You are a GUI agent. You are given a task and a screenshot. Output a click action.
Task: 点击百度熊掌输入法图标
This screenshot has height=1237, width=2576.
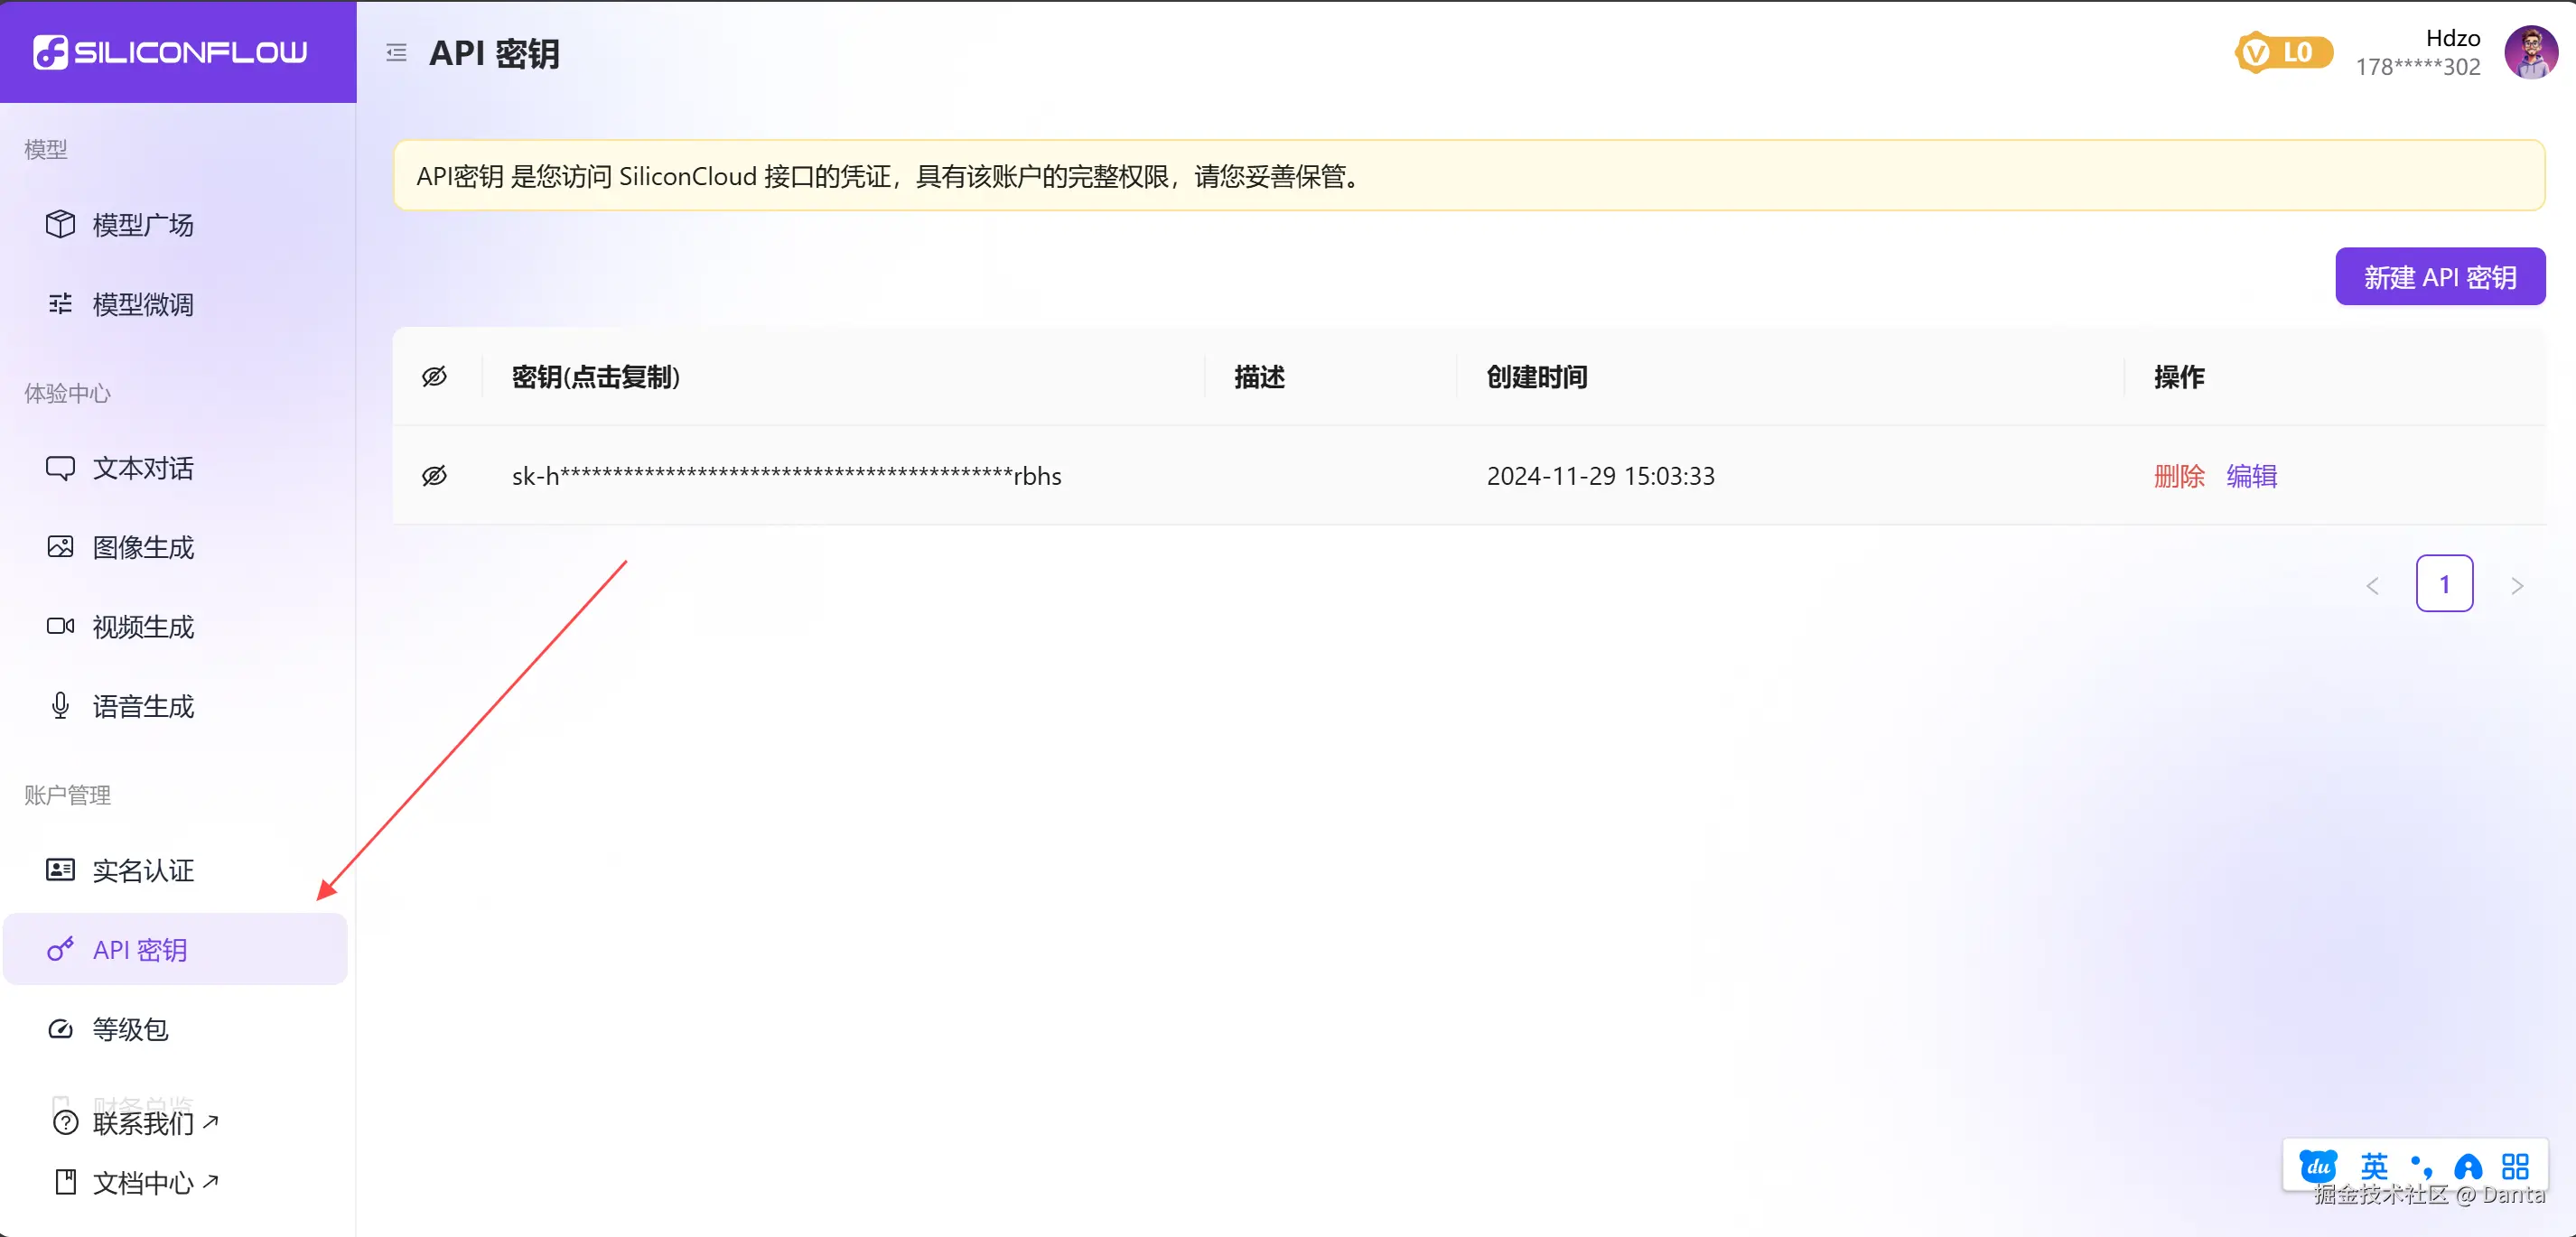point(2318,1165)
